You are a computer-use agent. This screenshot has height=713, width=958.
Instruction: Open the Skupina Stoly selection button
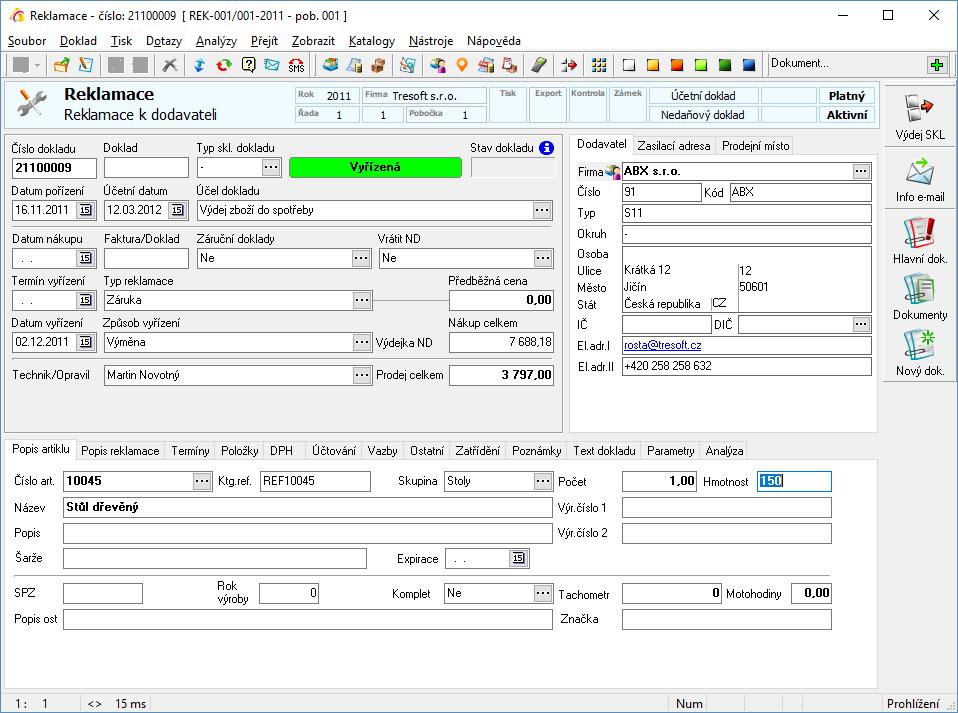click(x=543, y=481)
